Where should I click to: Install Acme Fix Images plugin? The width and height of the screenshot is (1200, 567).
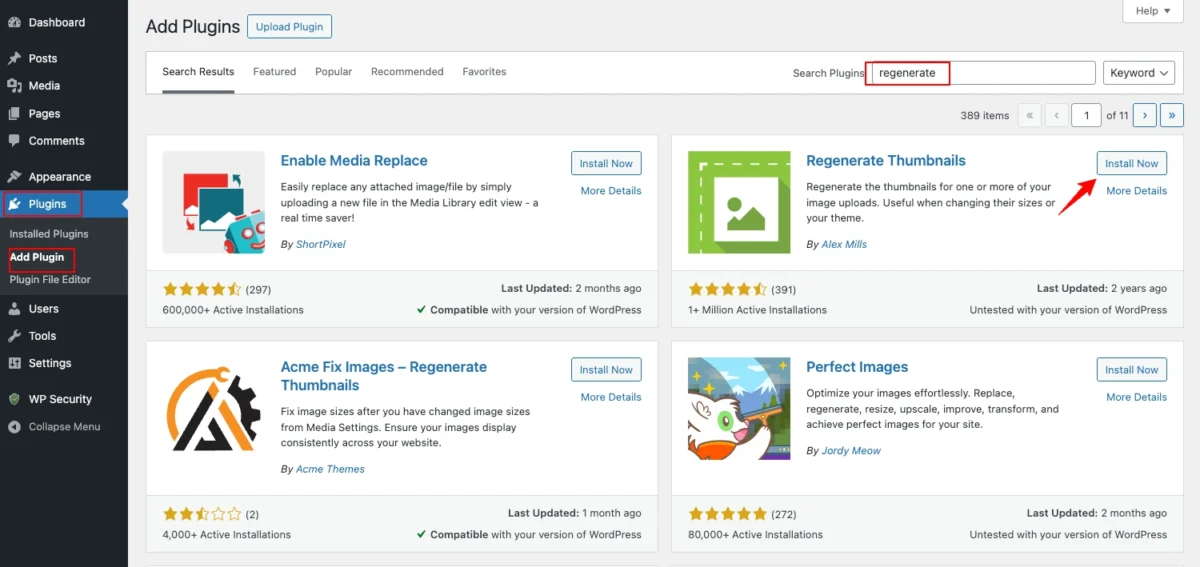(x=606, y=370)
